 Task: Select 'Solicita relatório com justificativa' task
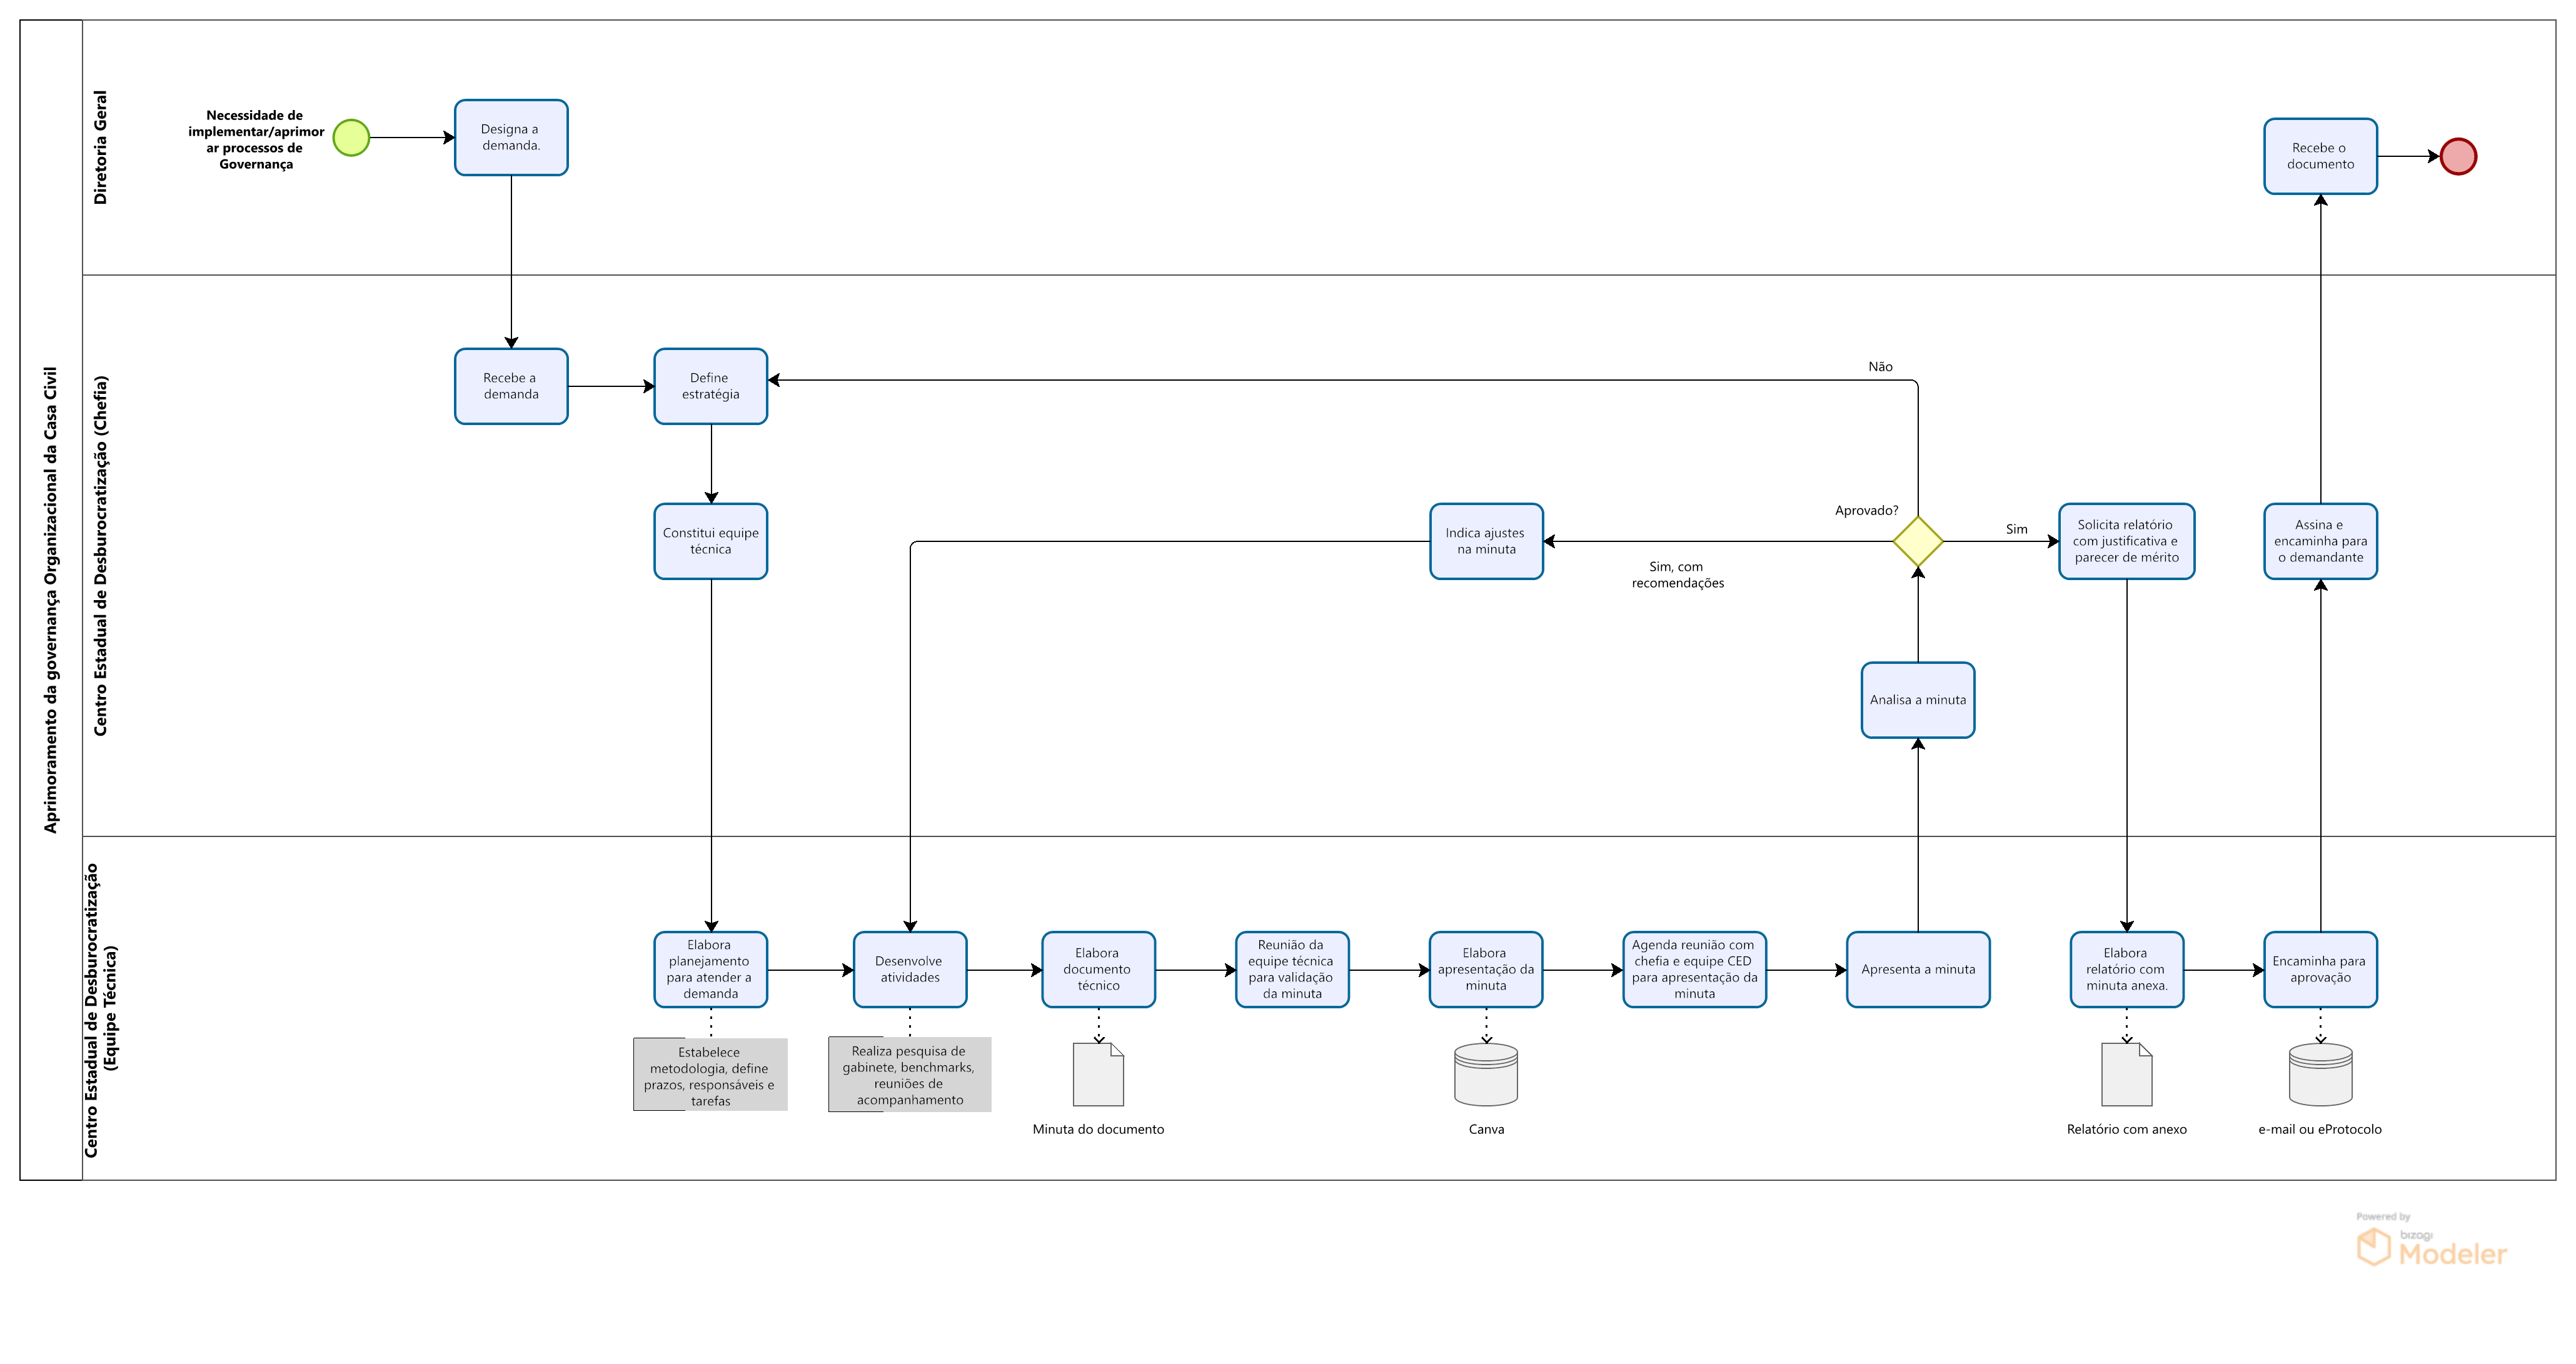click(2126, 541)
